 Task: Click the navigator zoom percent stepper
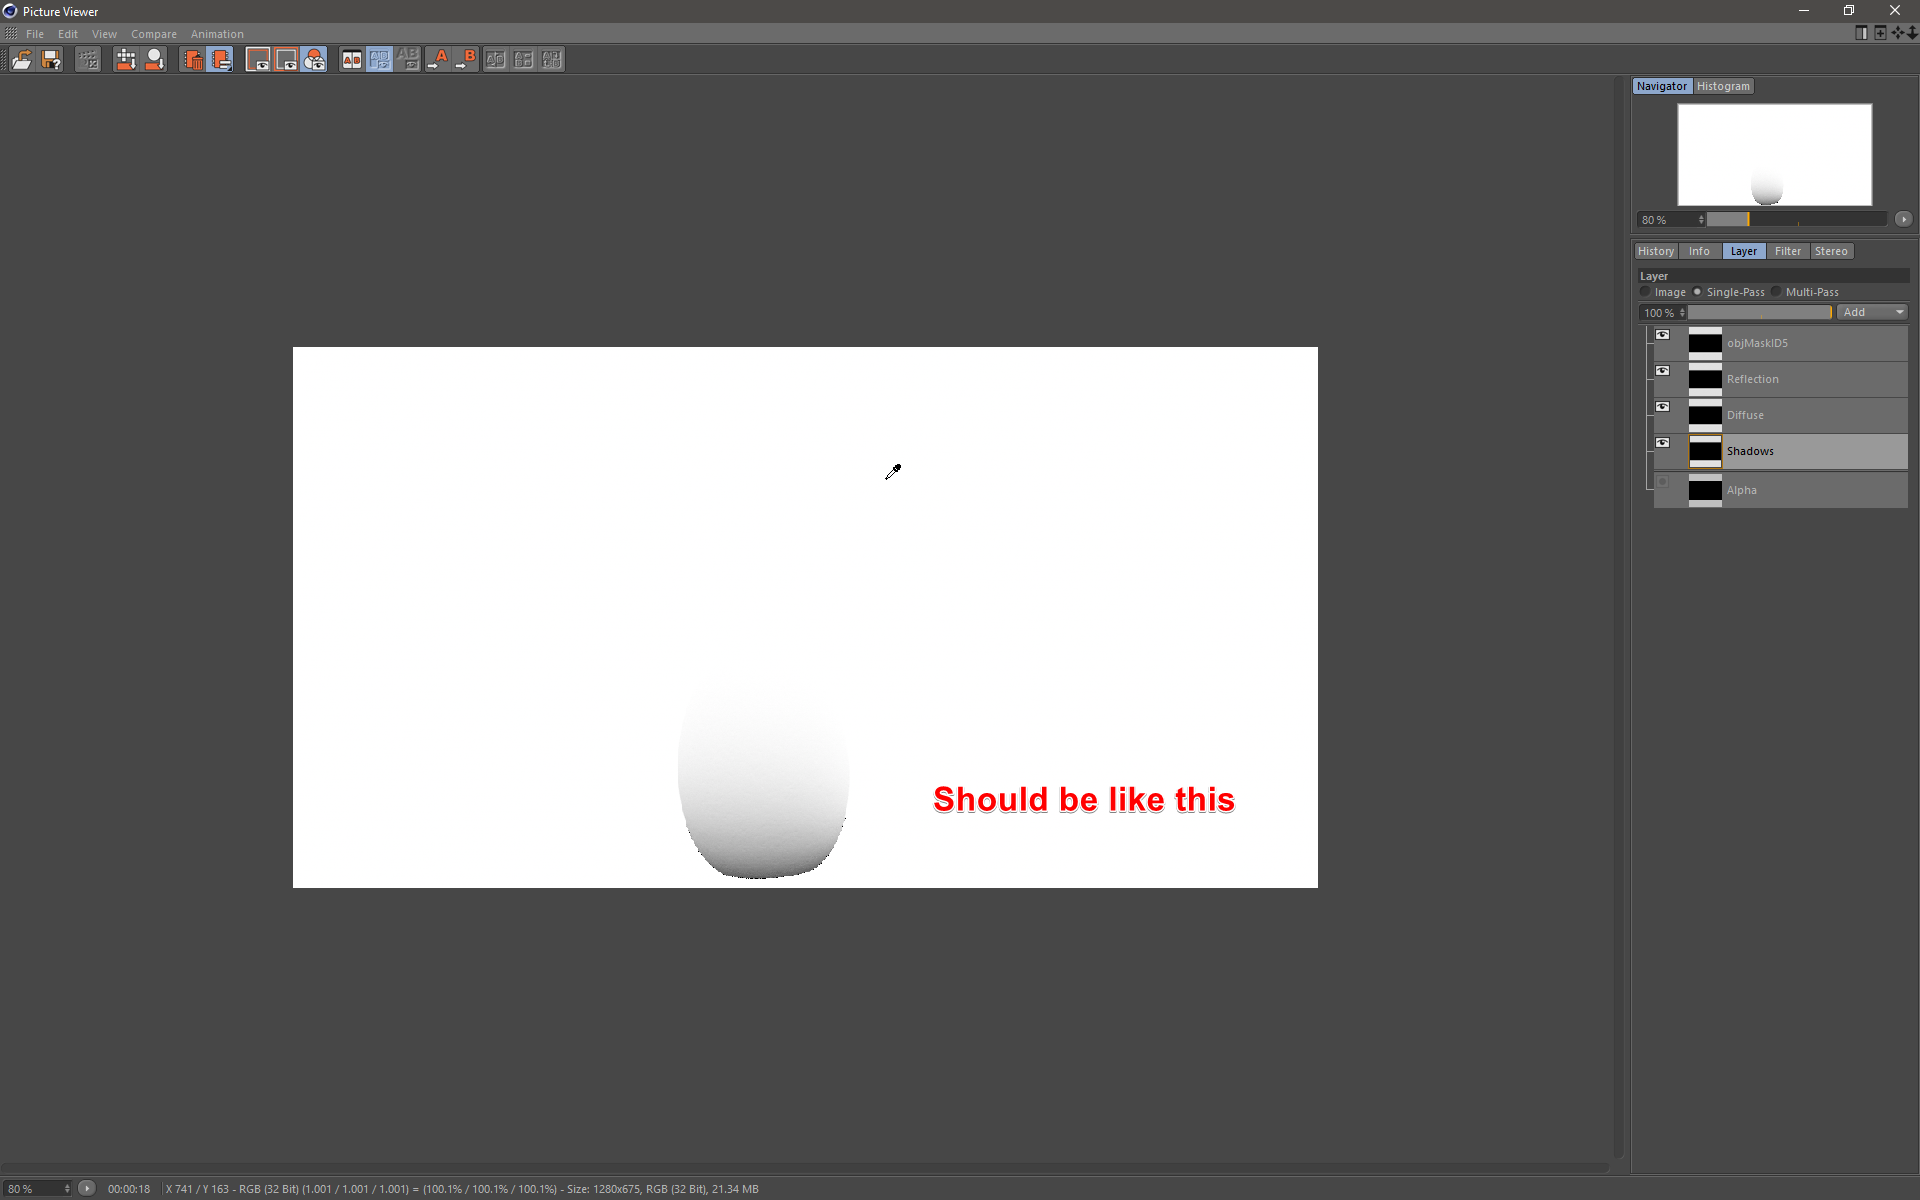[x=1701, y=220]
